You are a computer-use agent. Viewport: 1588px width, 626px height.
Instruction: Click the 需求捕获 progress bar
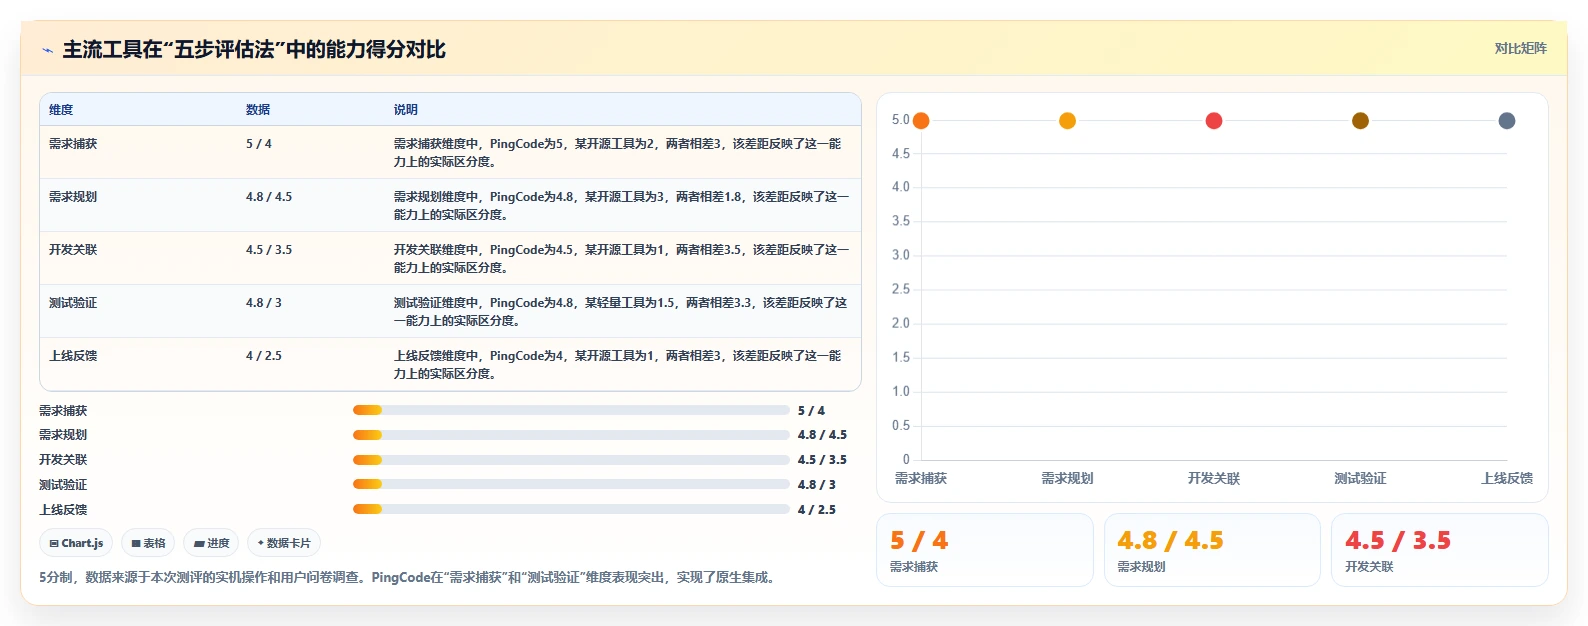coord(571,410)
